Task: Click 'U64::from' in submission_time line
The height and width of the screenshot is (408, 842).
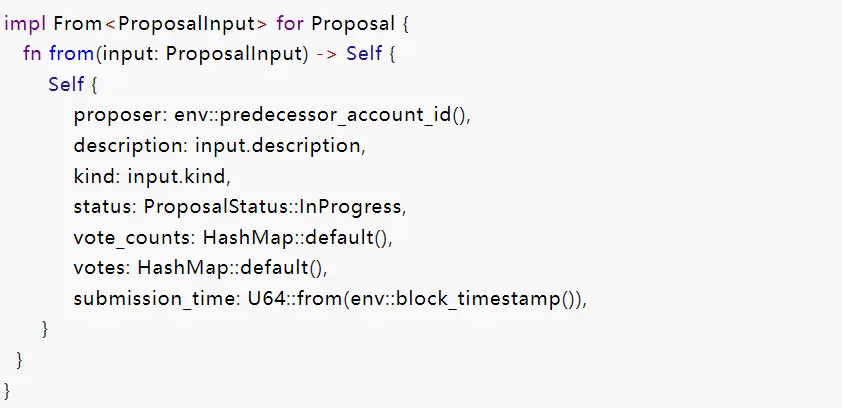Action: coord(294,298)
